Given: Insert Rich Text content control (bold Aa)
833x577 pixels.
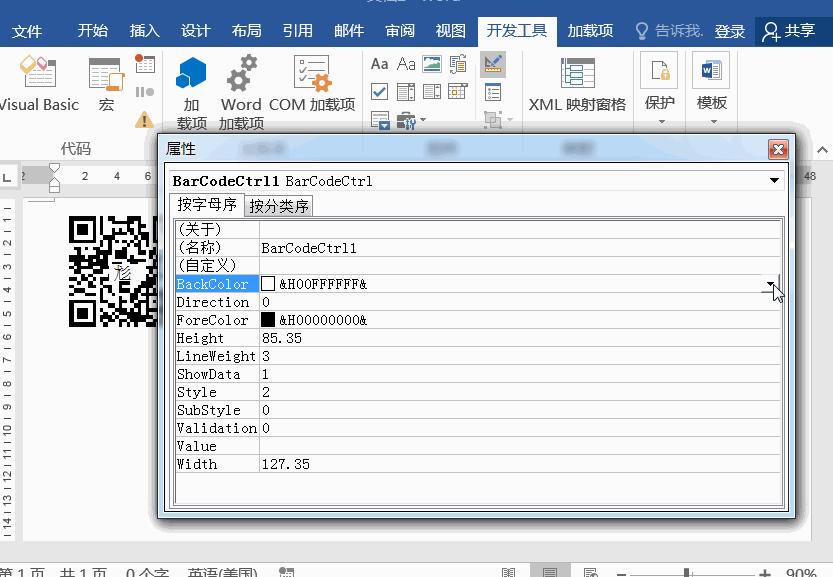Looking at the screenshot, I should pyautogui.click(x=379, y=64).
